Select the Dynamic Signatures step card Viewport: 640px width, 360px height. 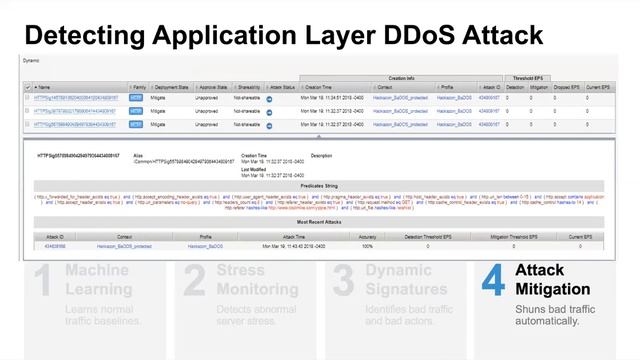pos(396,310)
